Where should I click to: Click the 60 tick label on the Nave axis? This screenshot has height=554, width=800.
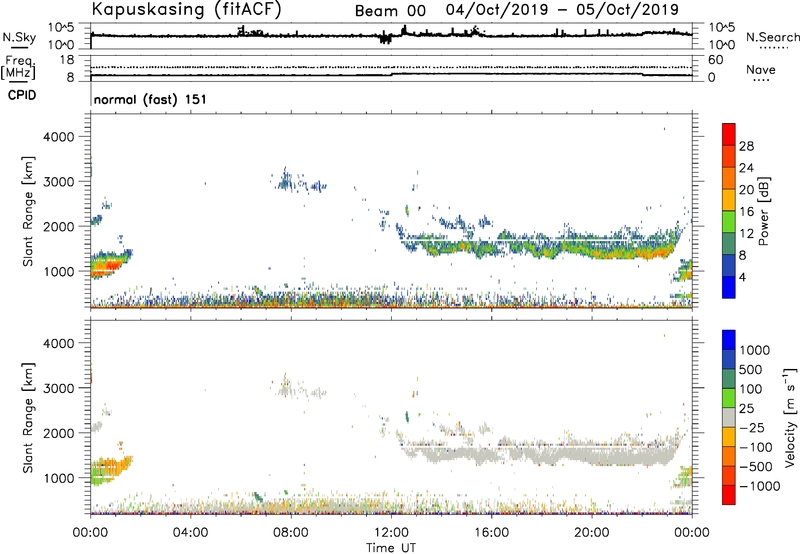pos(715,60)
